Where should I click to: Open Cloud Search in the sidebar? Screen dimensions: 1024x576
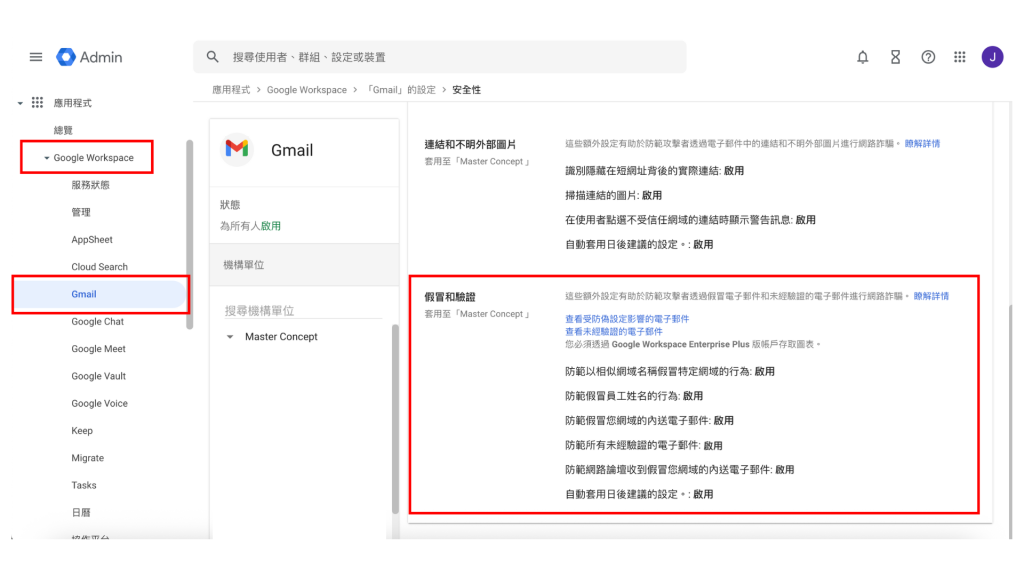click(x=99, y=267)
